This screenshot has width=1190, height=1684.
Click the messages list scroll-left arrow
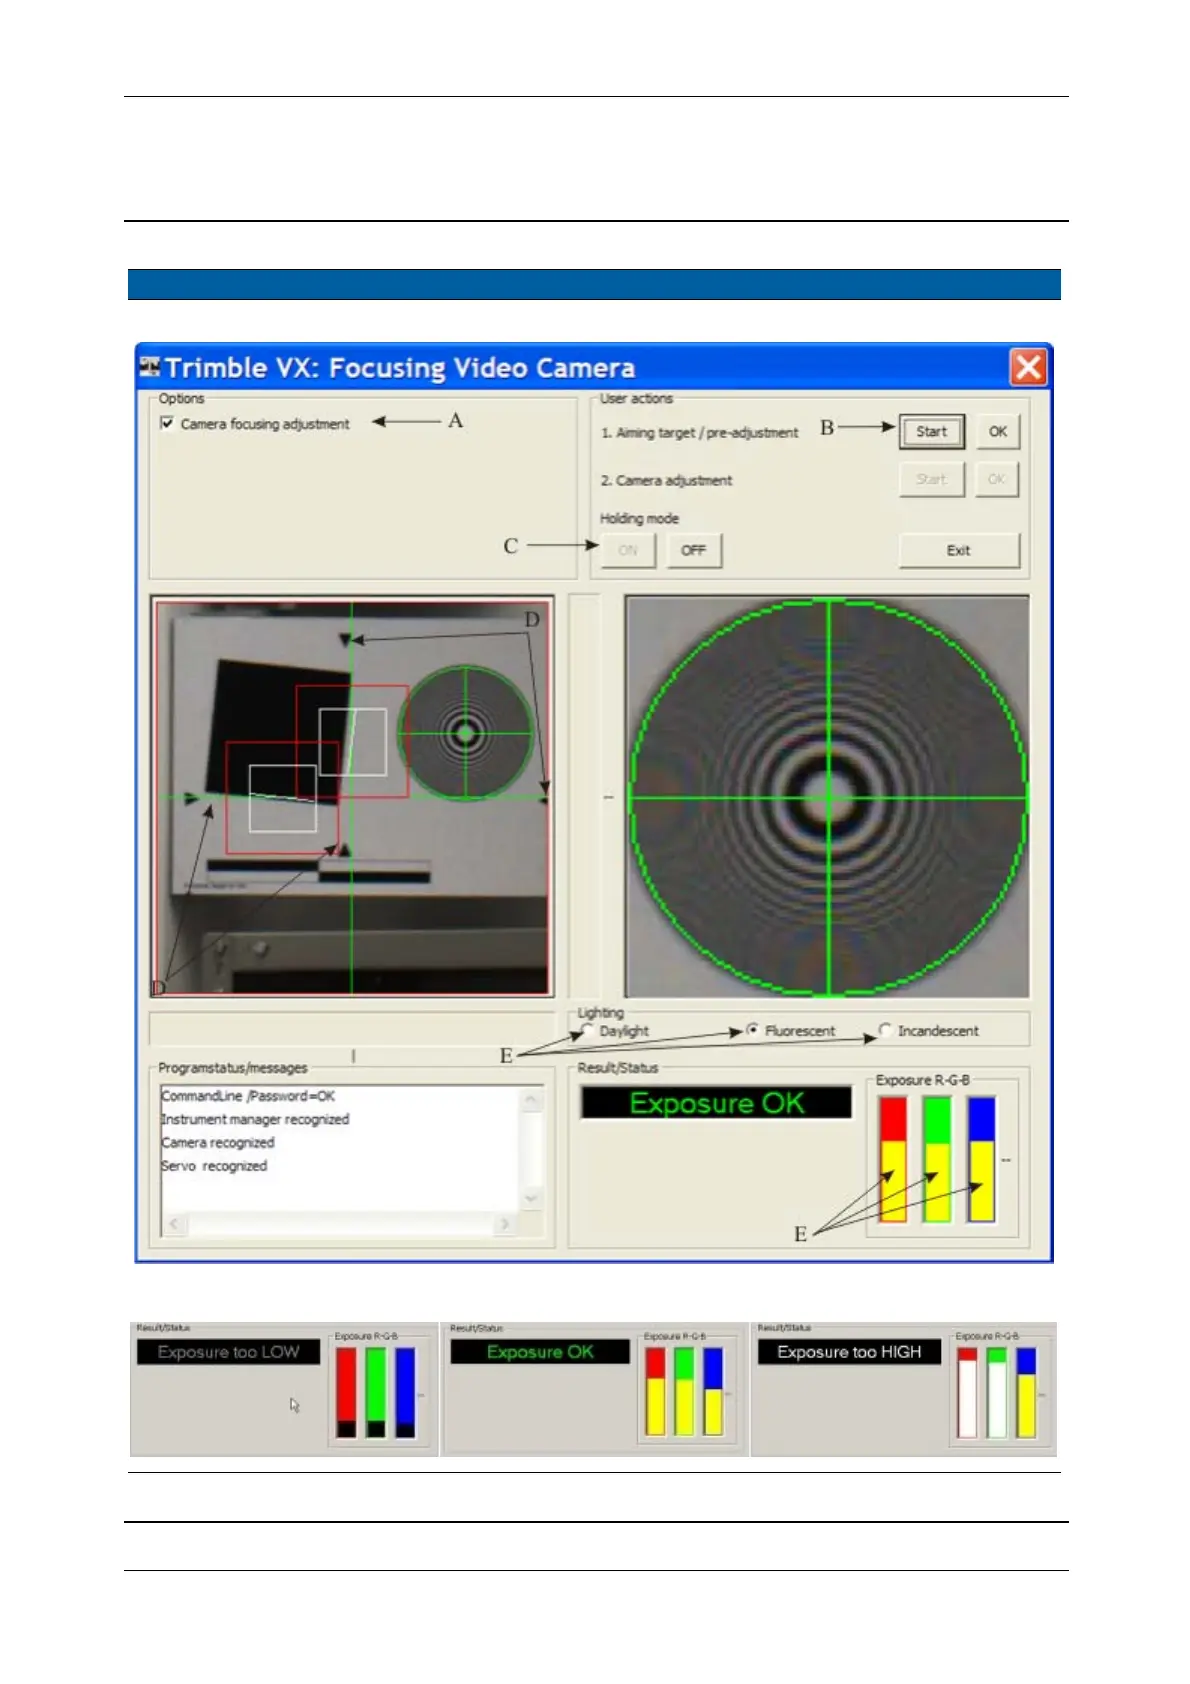coord(174,1223)
